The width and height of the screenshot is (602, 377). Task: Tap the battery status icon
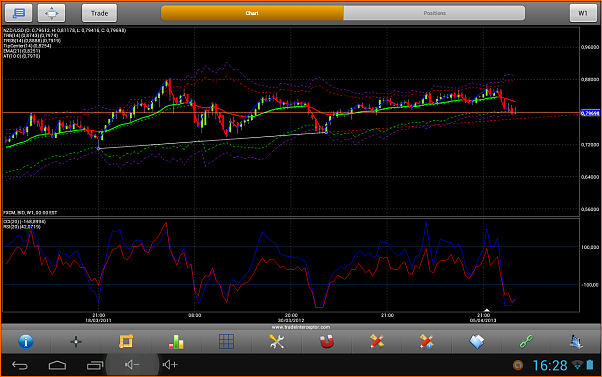click(x=590, y=365)
